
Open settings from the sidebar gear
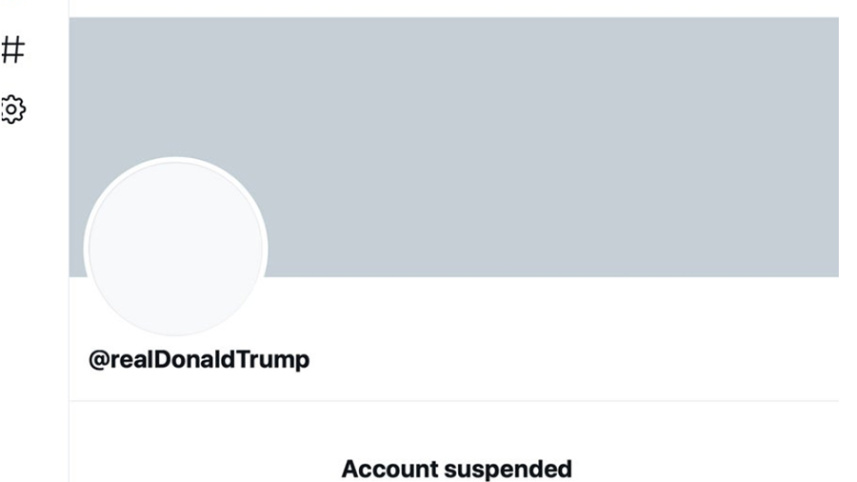click(x=12, y=109)
